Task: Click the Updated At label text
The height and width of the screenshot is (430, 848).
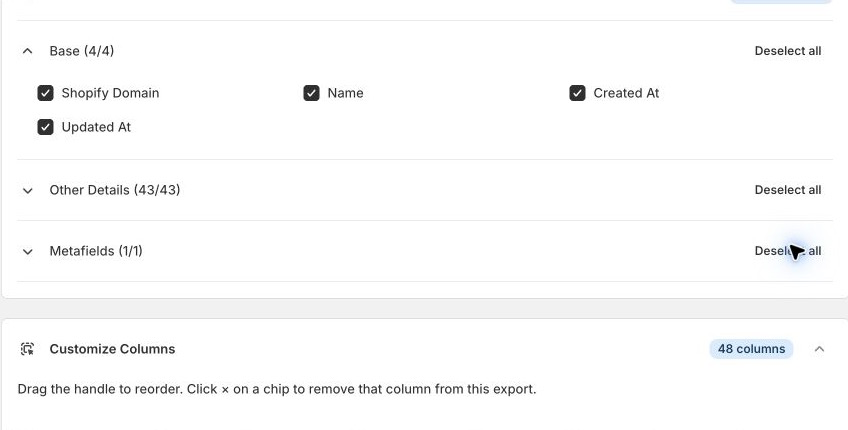Action: click(96, 127)
